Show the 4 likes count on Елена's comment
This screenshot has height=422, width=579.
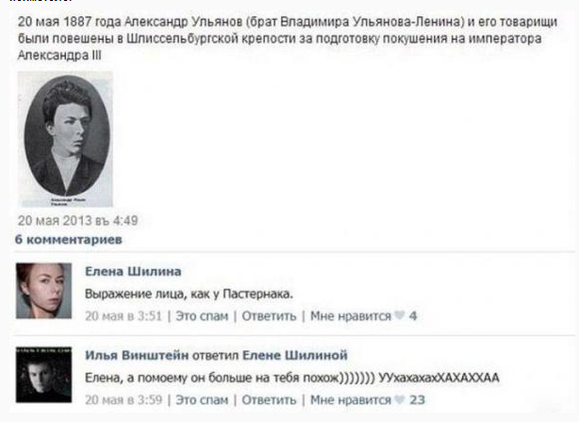tap(413, 316)
